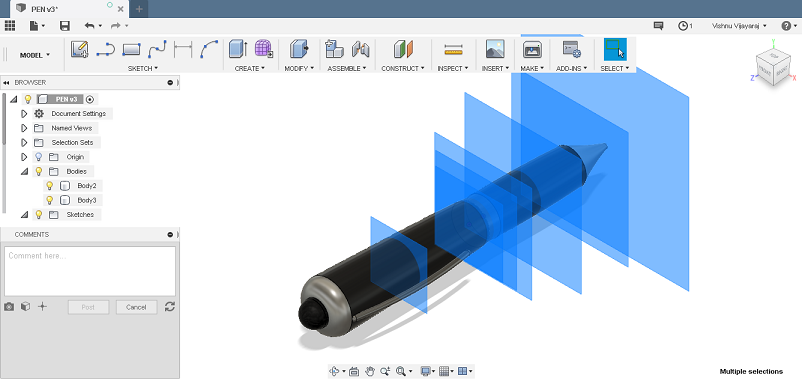Select the Rectangle sketch tool
This screenshot has height=381, width=802.
tap(131, 49)
